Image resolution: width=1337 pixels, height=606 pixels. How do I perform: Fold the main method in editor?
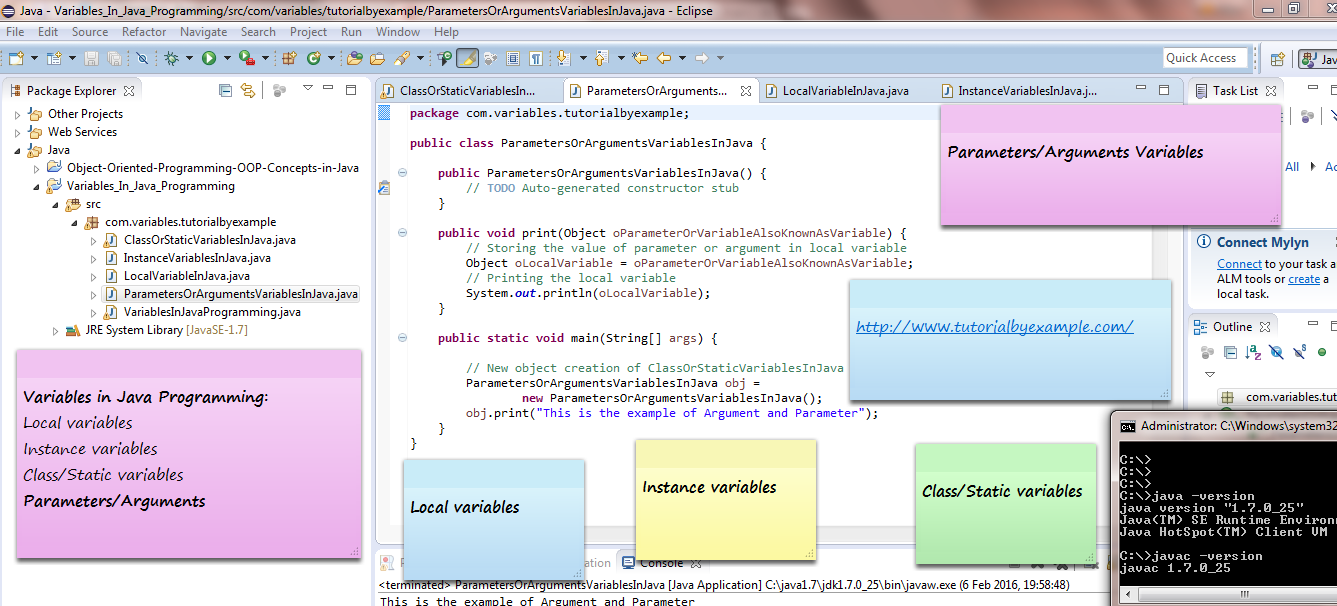pyautogui.click(x=402, y=338)
